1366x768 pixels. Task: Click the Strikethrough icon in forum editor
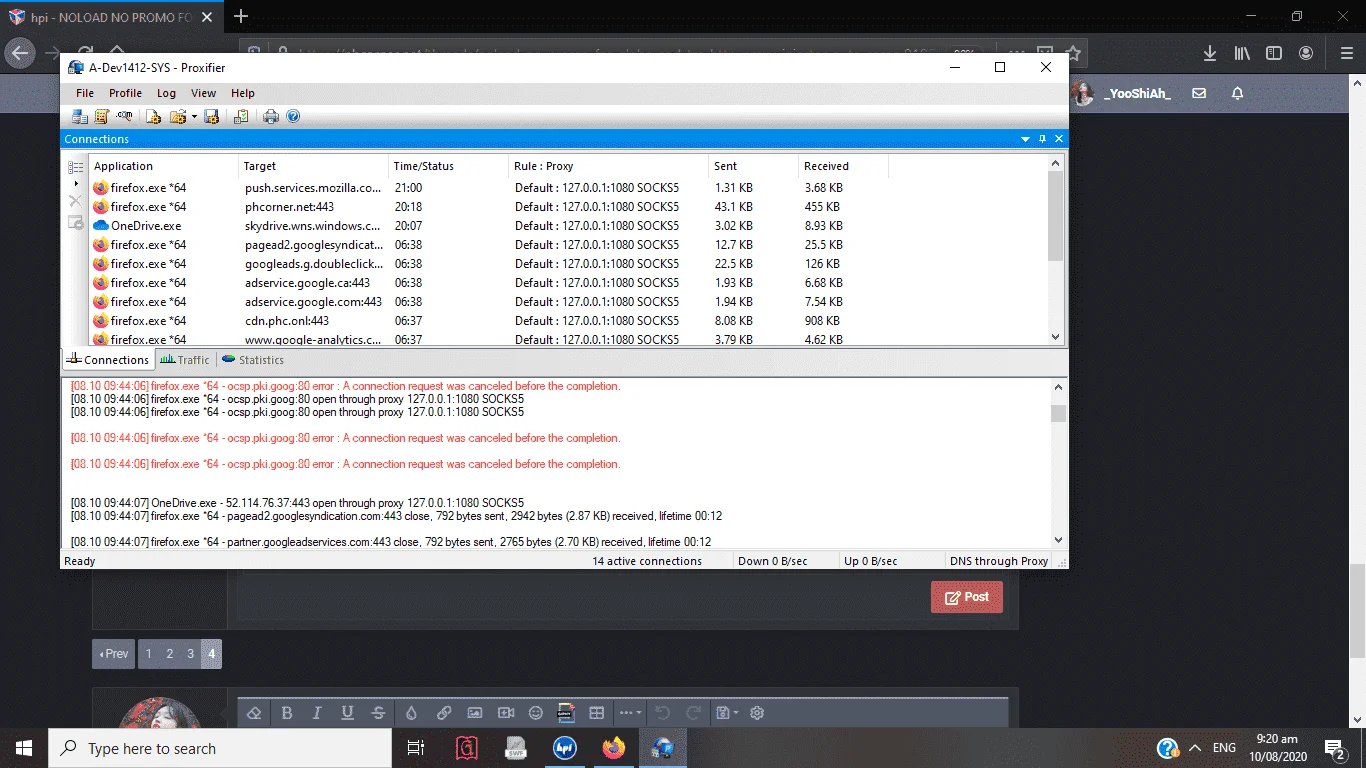coord(378,713)
